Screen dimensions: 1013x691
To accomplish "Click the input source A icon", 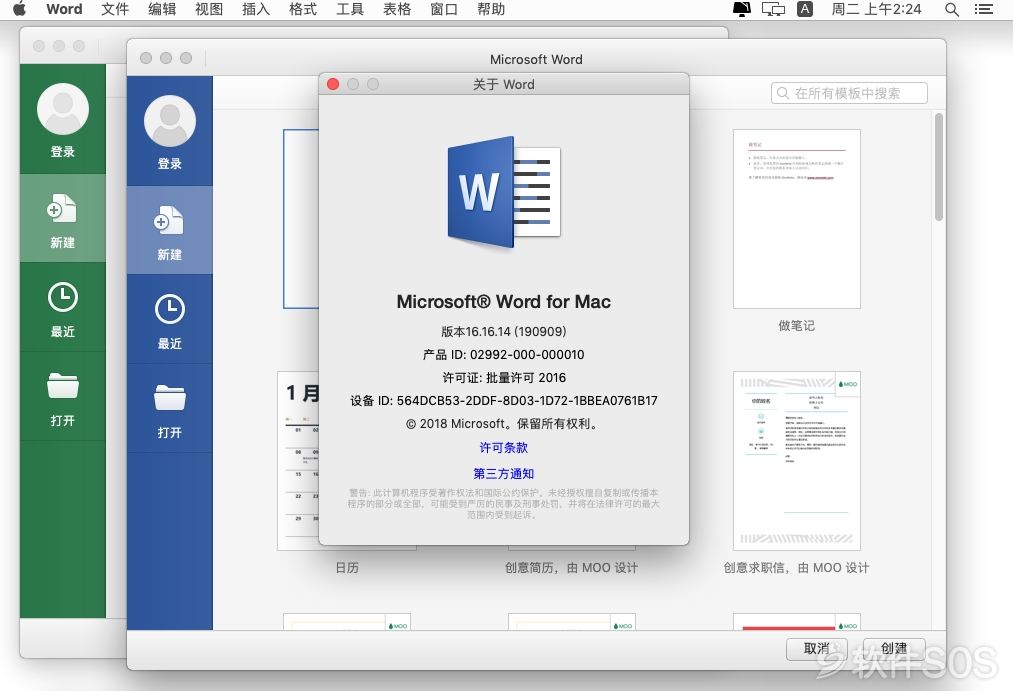I will click(805, 9).
